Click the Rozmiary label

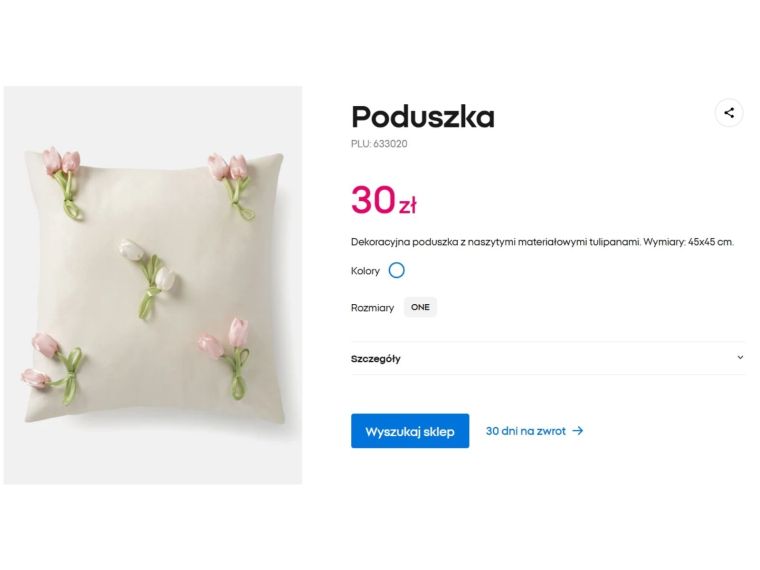372,308
